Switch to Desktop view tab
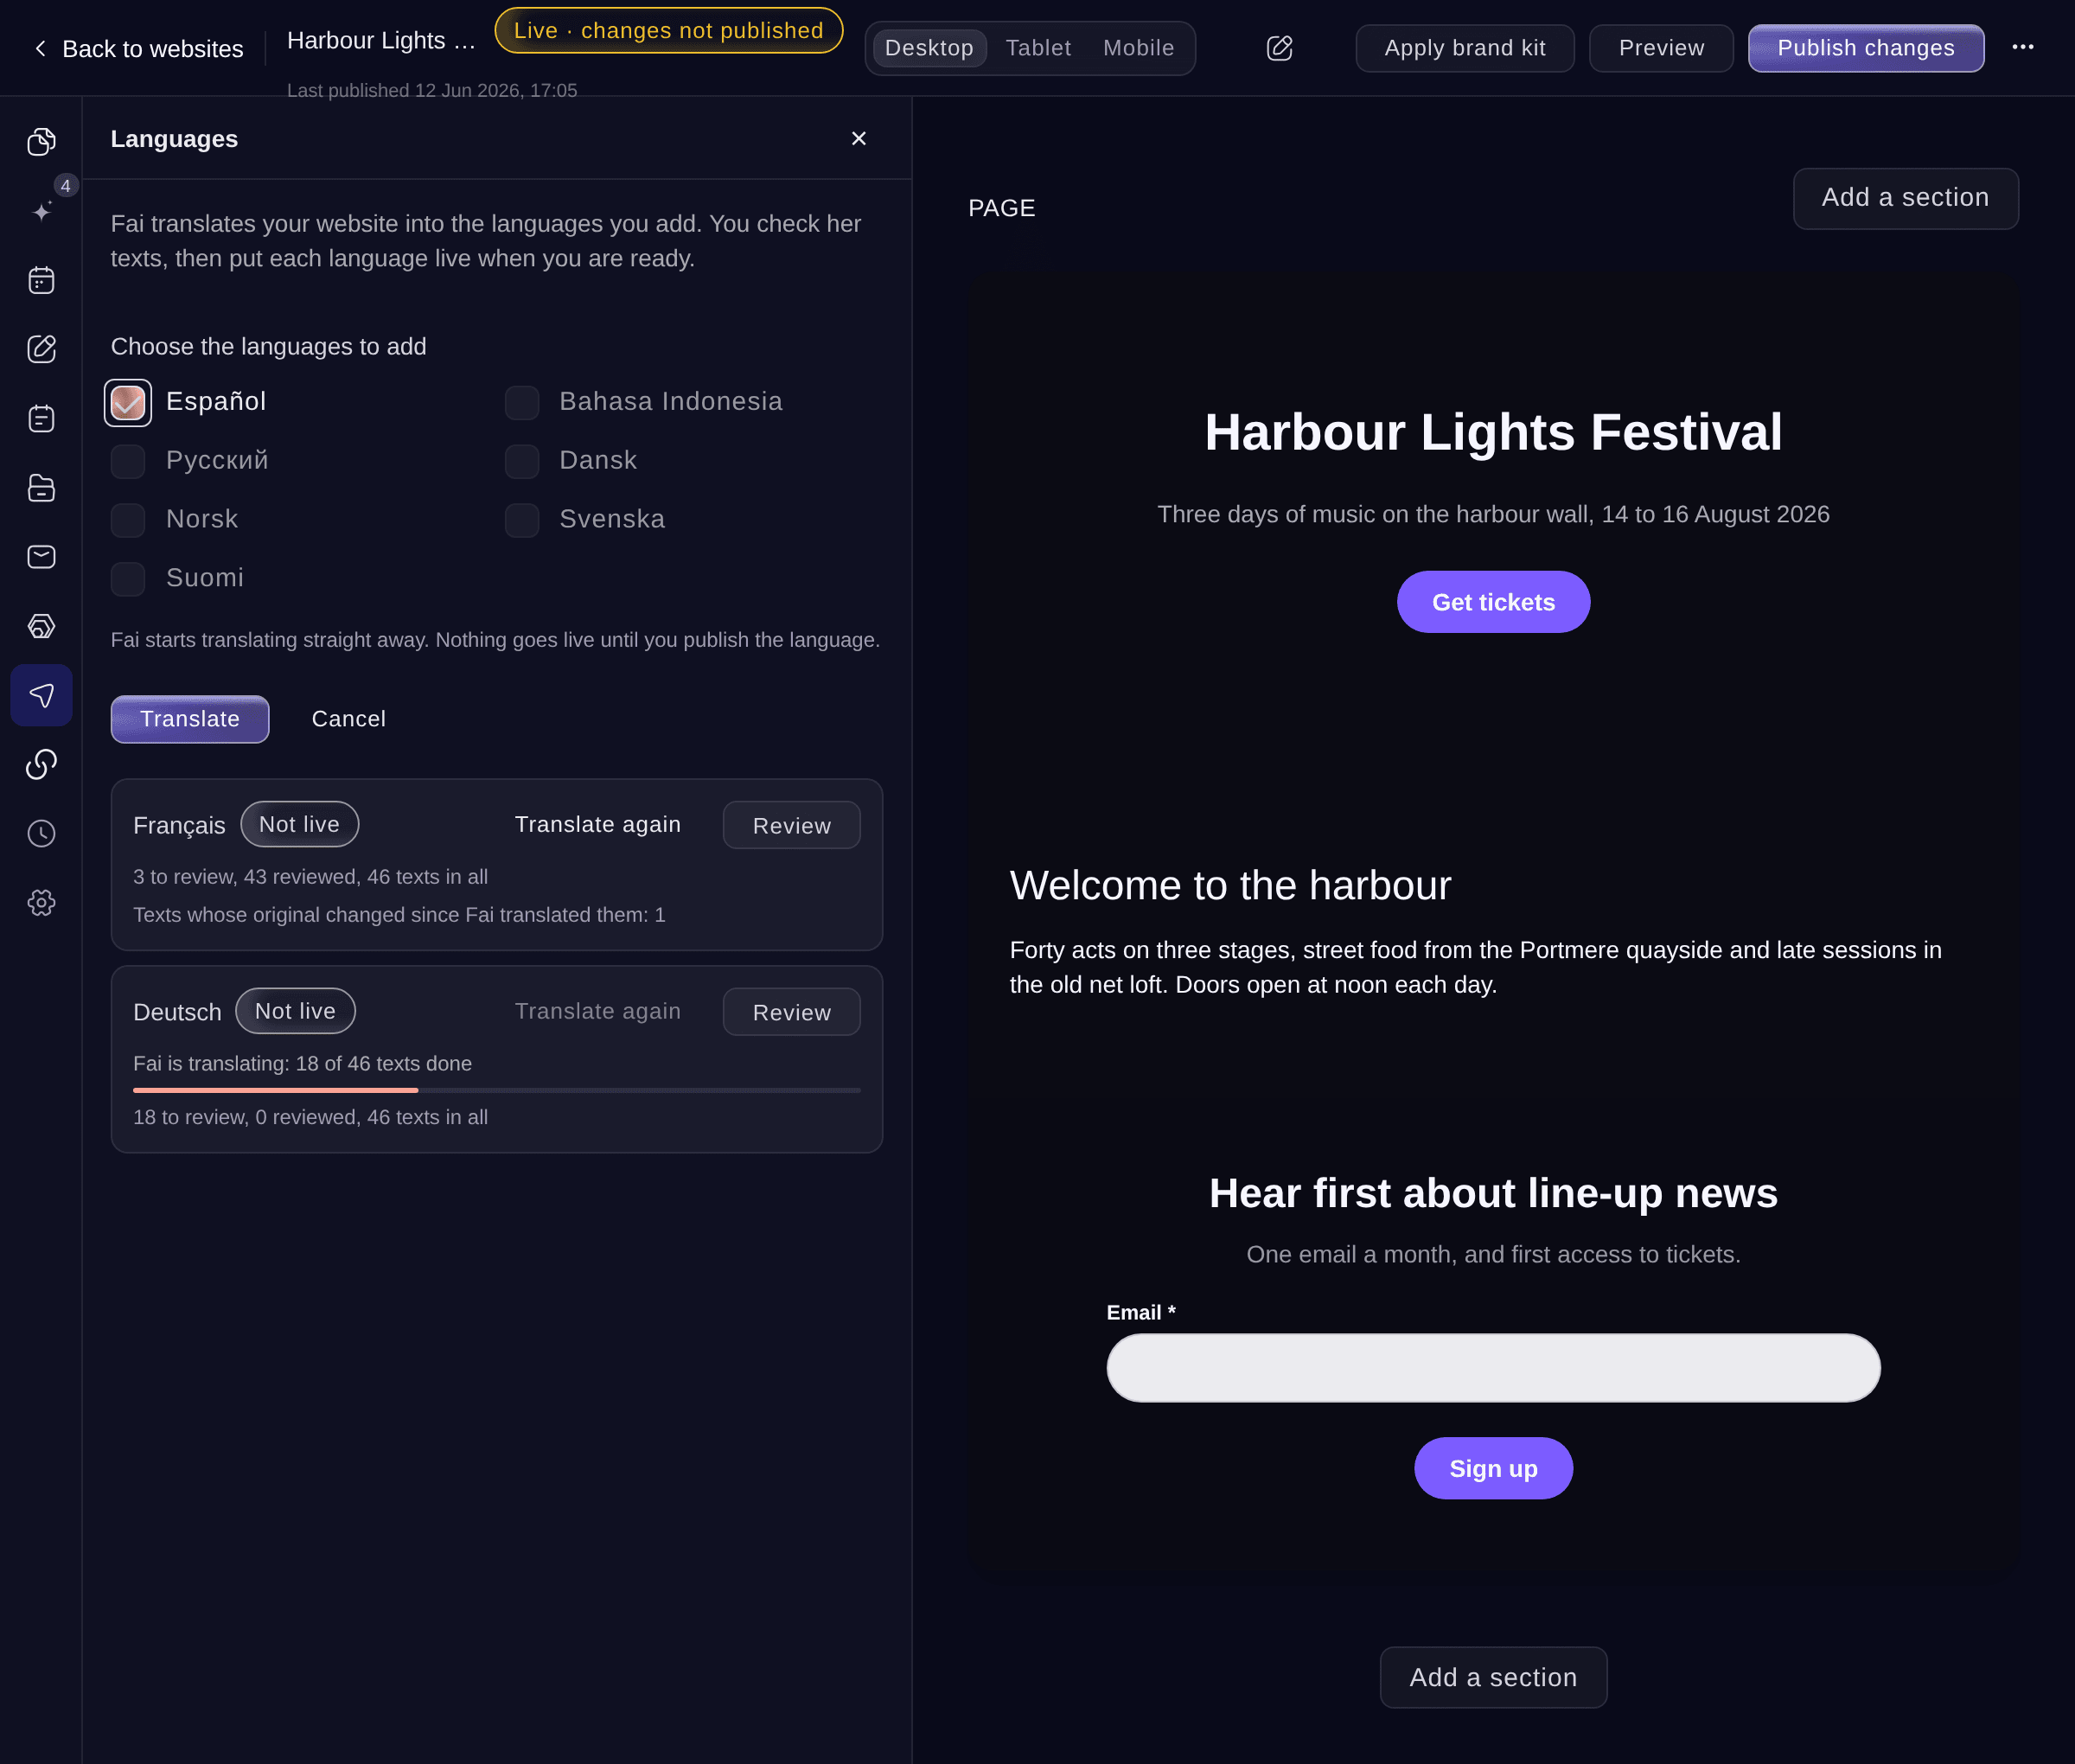This screenshot has height=1764, width=2075. (x=929, y=48)
